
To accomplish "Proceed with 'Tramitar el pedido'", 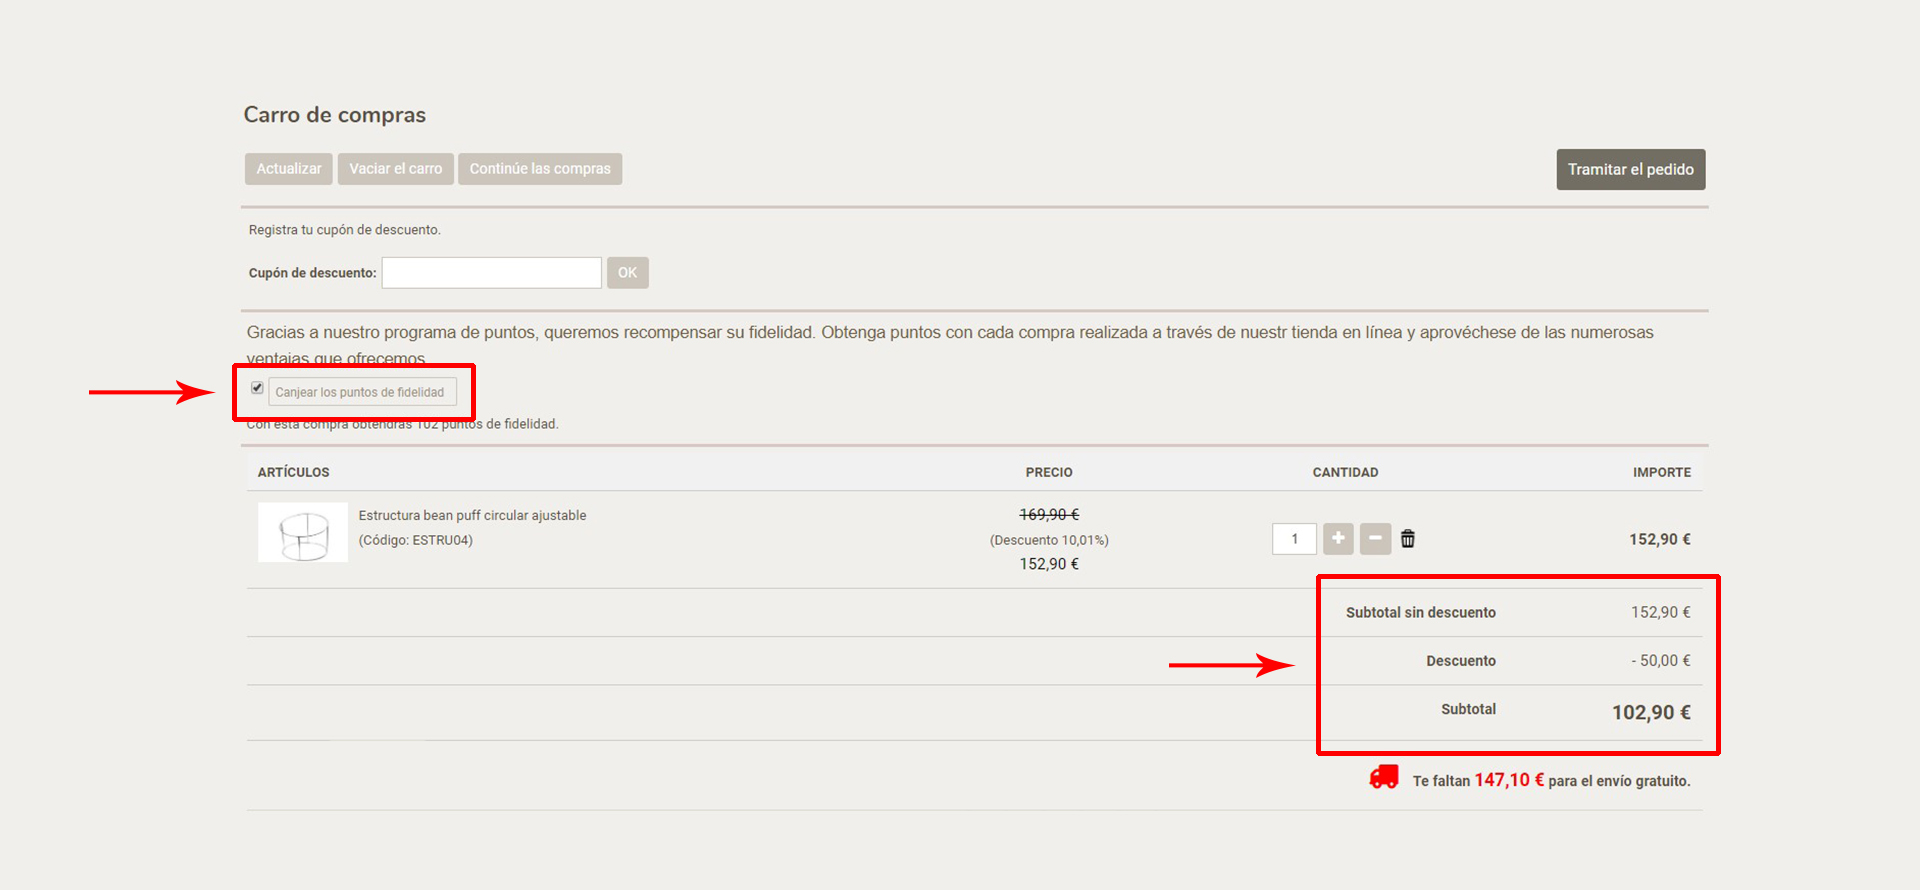I will (x=1630, y=170).
